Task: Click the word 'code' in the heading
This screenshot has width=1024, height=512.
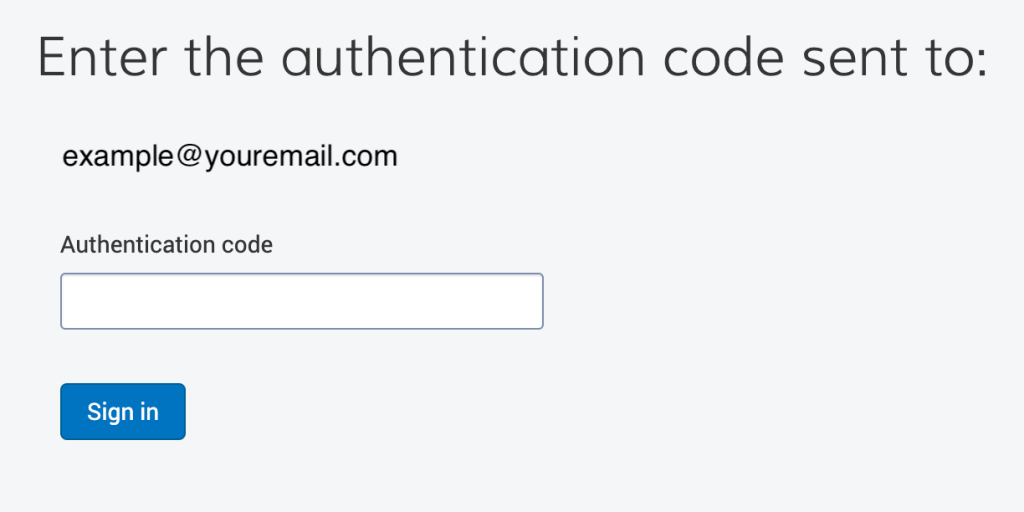Action: click(723, 57)
